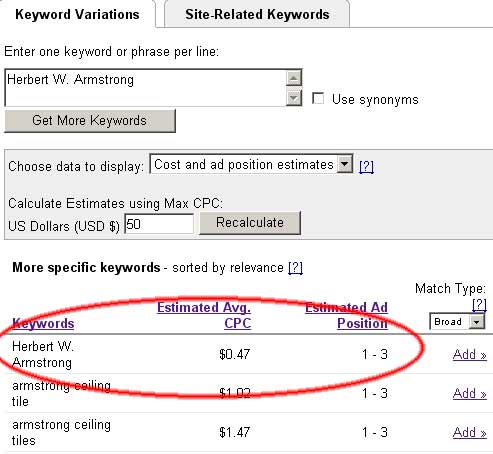Enable the Use synonyms checkbox
This screenshot has height=454, width=493.
pos(318,99)
